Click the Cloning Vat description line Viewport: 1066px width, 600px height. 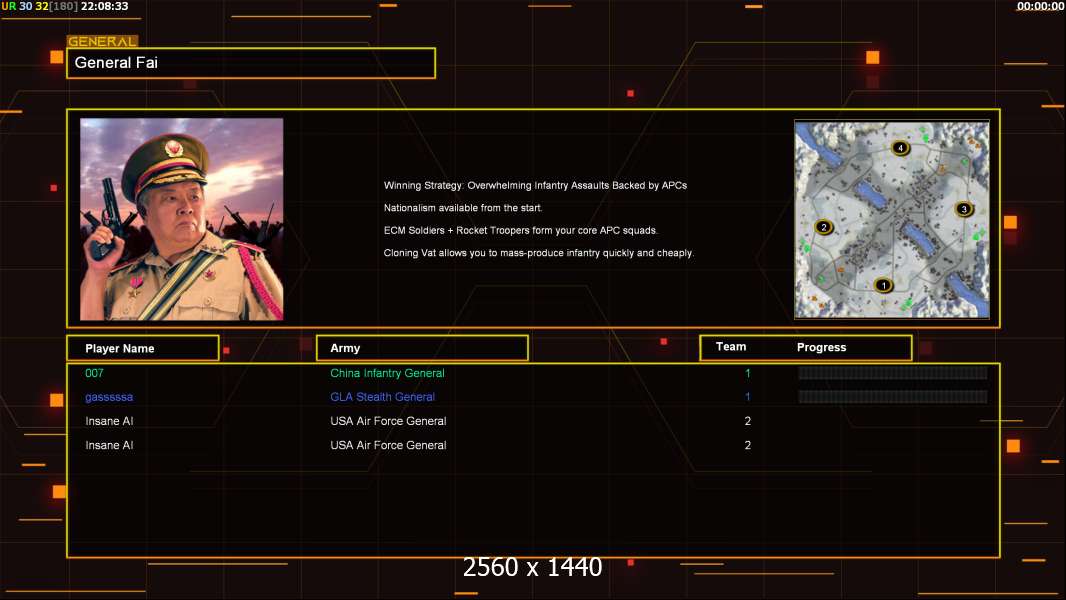[538, 253]
